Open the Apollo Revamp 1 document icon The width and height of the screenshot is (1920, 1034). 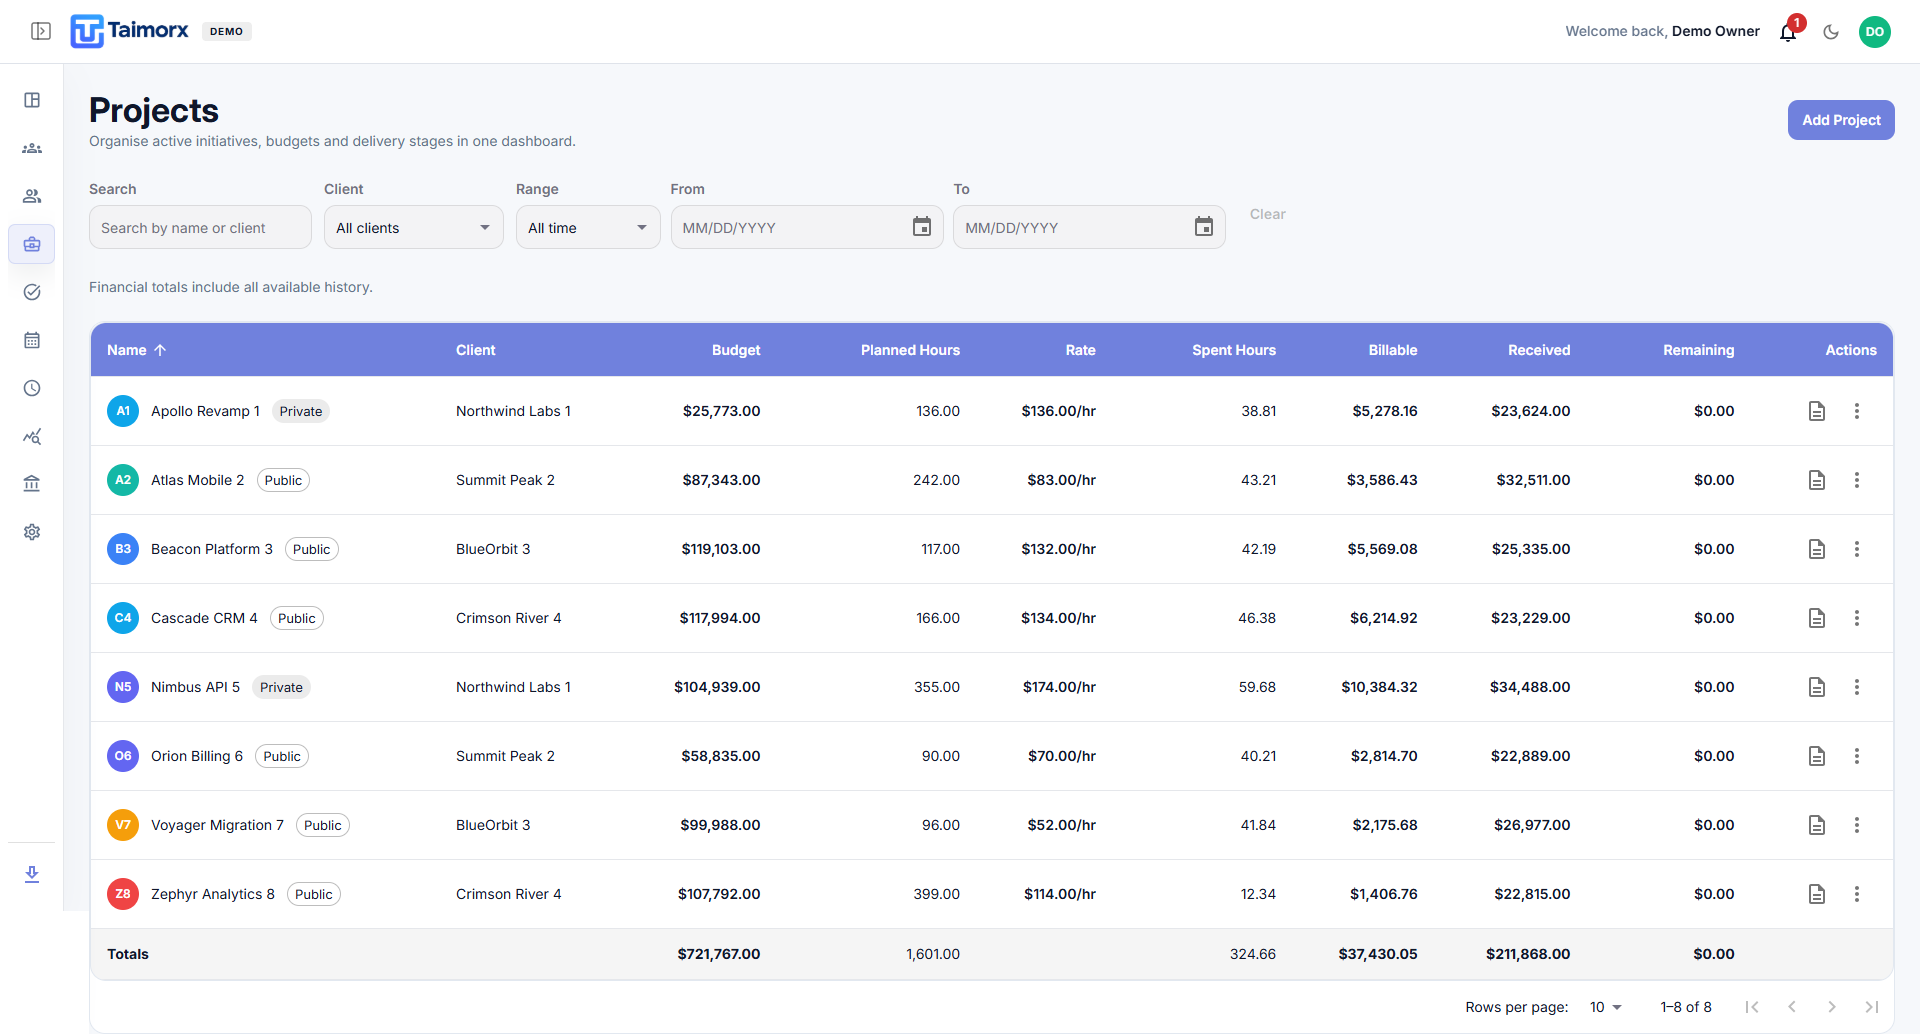click(x=1817, y=411)
